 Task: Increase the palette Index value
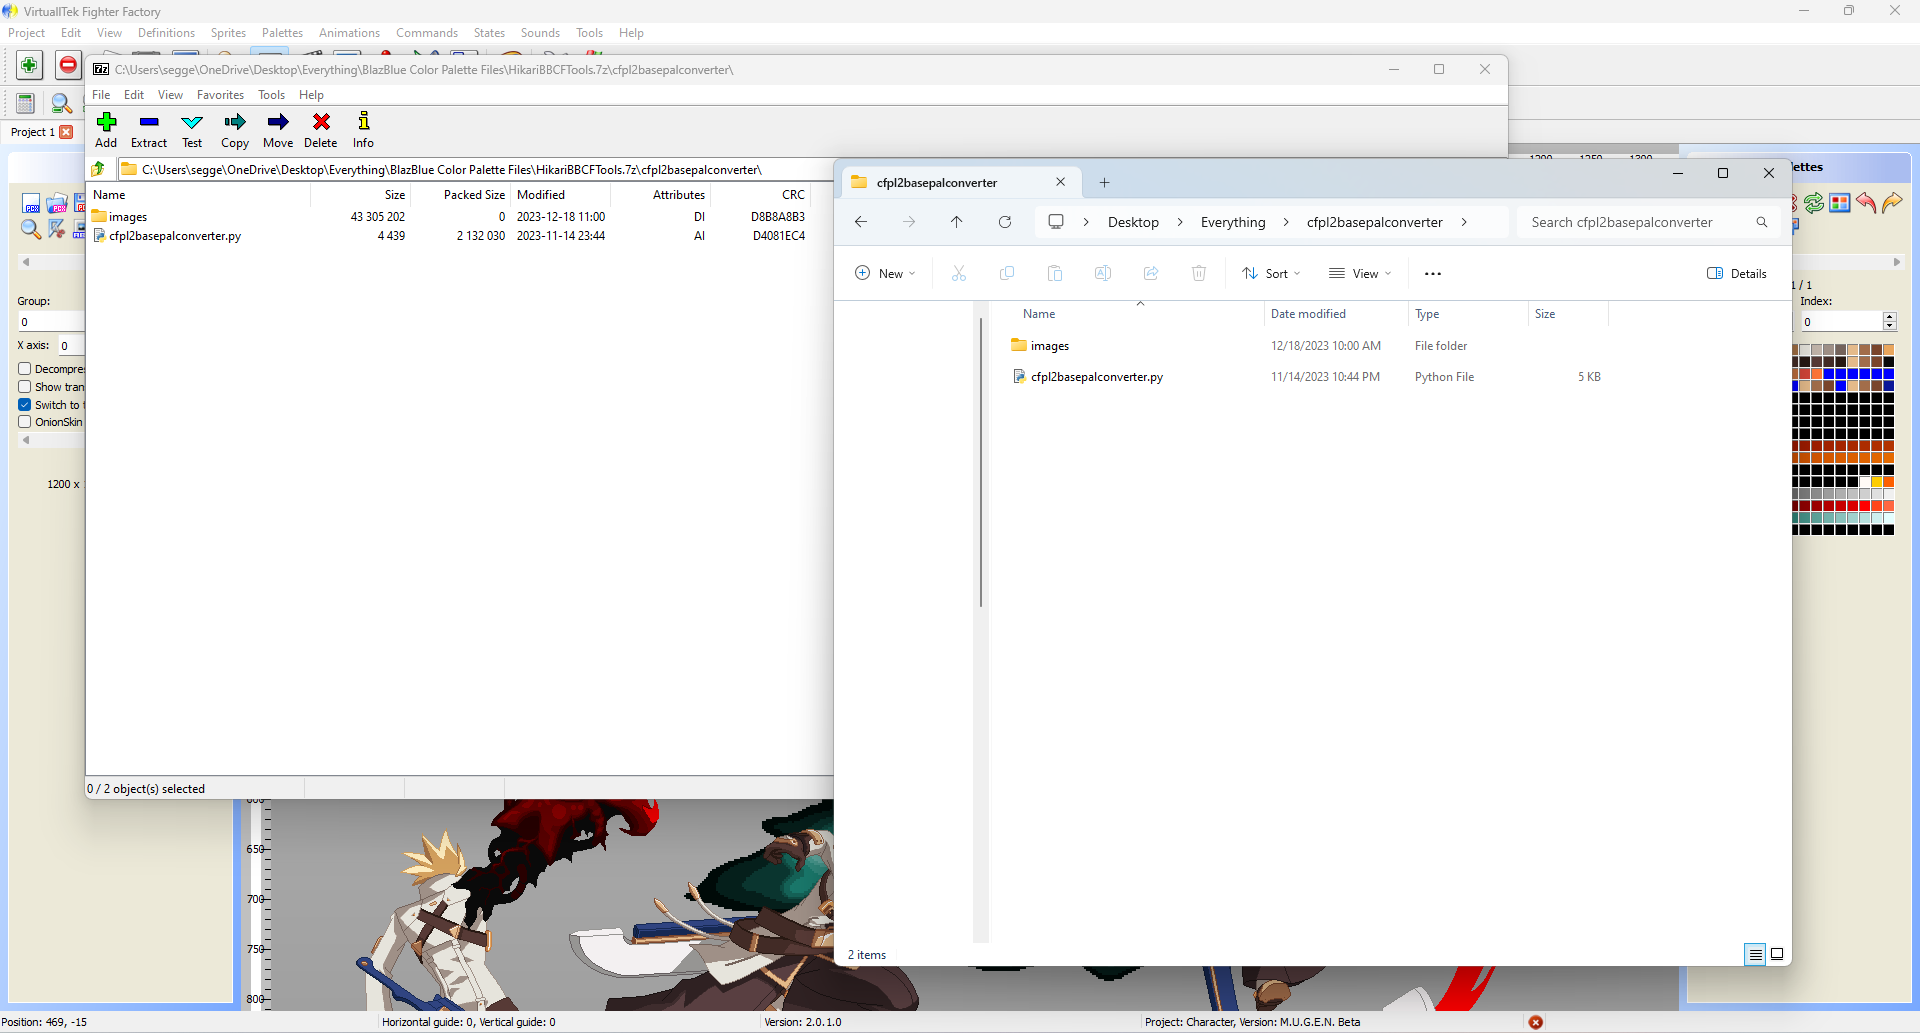point(1890,317)
